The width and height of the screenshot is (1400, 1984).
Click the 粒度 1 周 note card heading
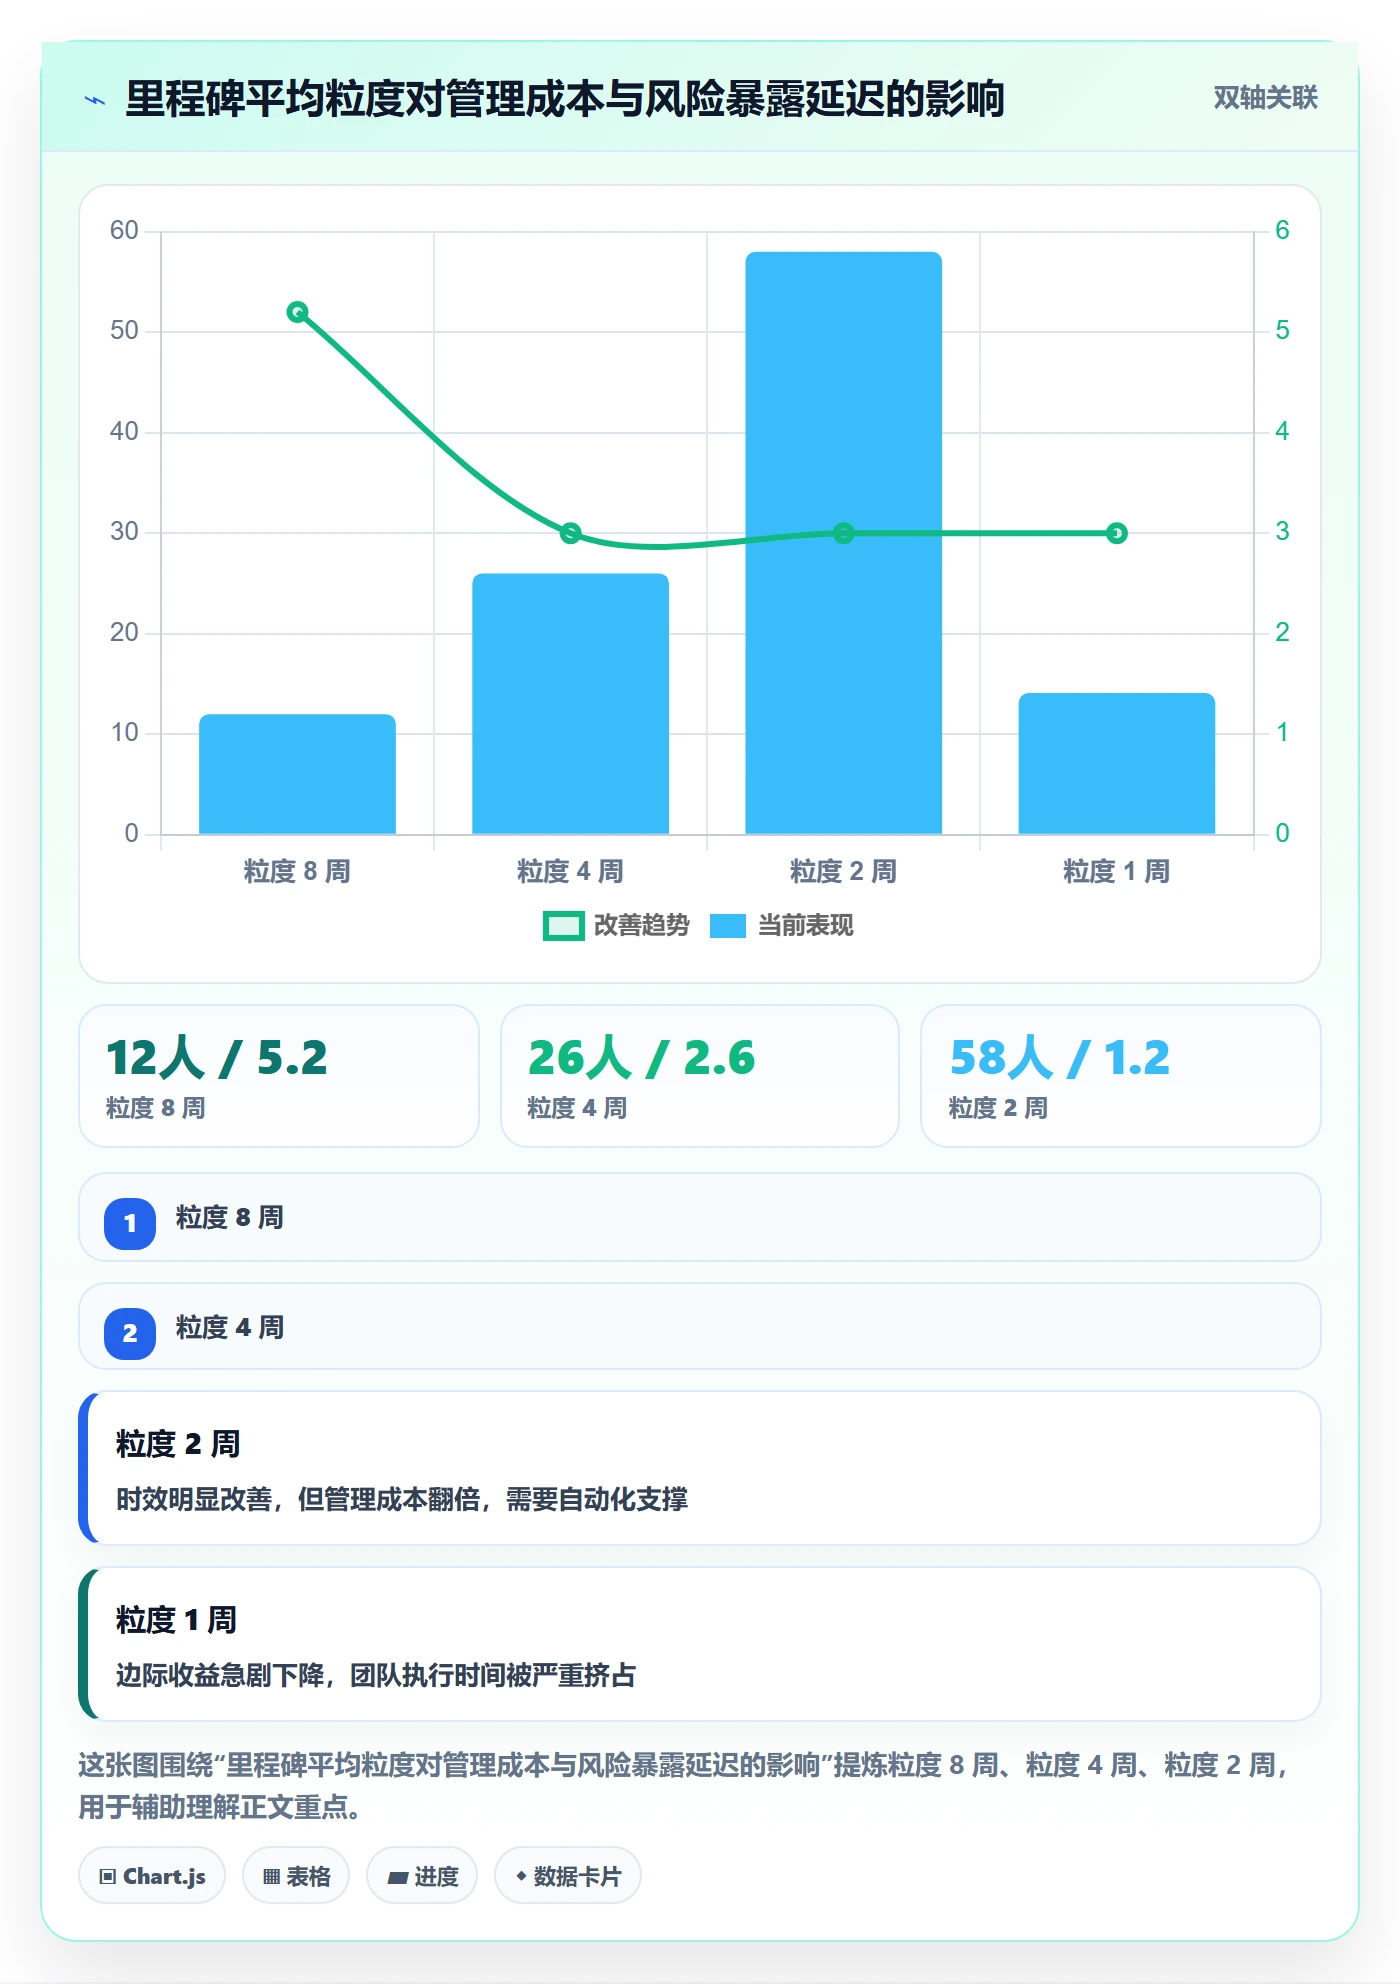click(x=176, y=1620)
